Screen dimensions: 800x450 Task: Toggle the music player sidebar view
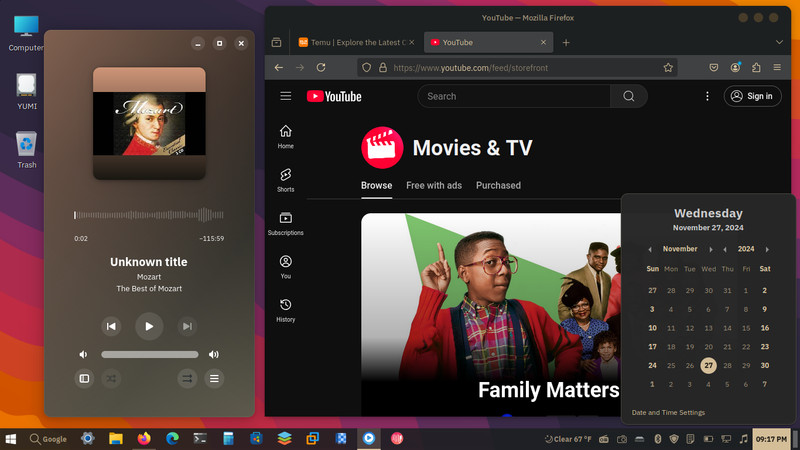[84, 379]
